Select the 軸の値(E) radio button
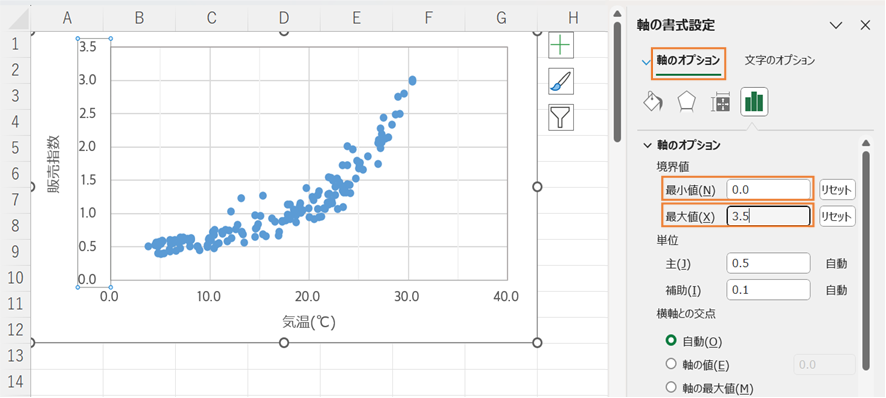 coord(671,365)
